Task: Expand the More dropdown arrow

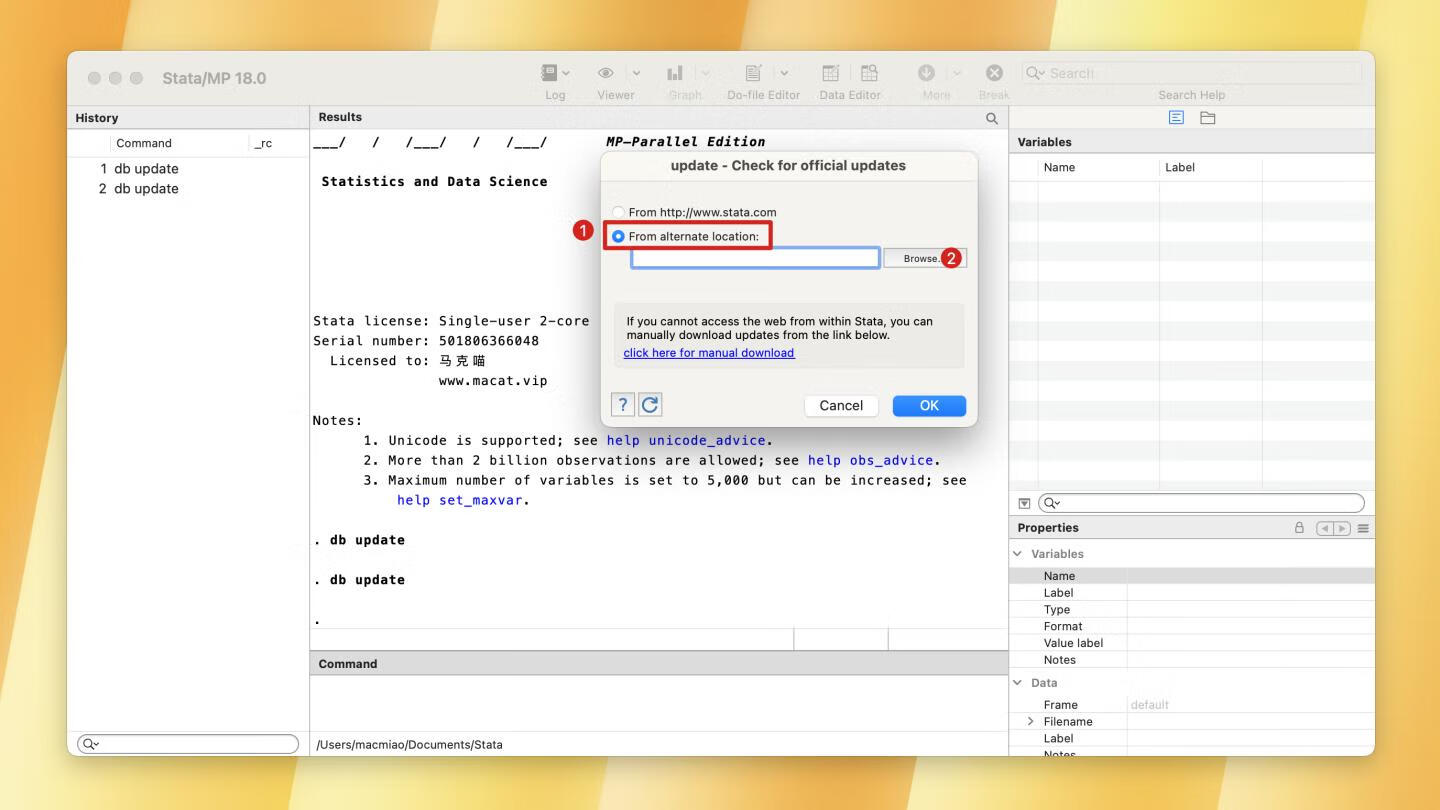Action: pyautogui.click(x=957, y=73)
